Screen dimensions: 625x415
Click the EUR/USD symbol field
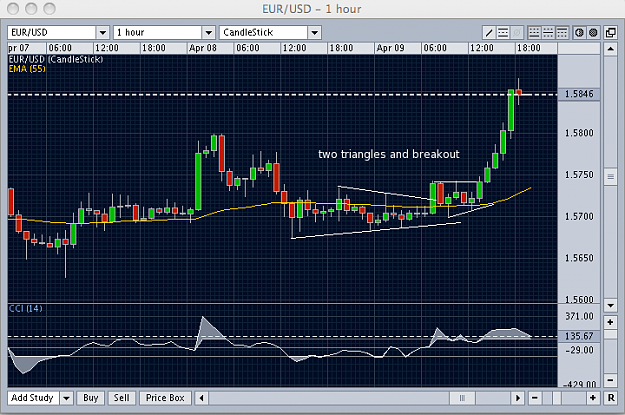[51, 32]
